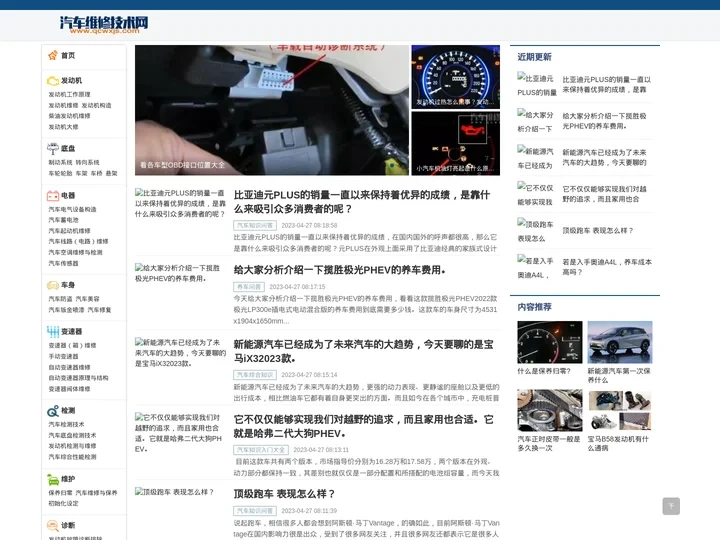The image size is (720, 540).
Task: Open the 发动机工作原理 link
Action: (69, 95)
